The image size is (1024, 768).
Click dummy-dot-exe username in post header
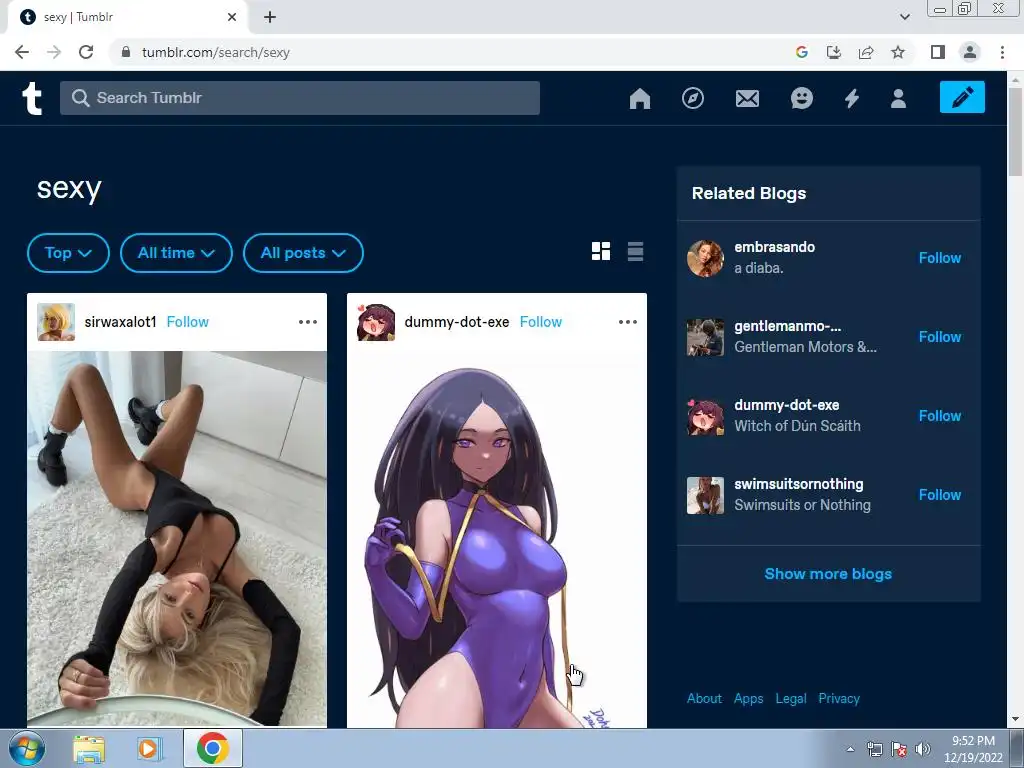click(456, 322)
